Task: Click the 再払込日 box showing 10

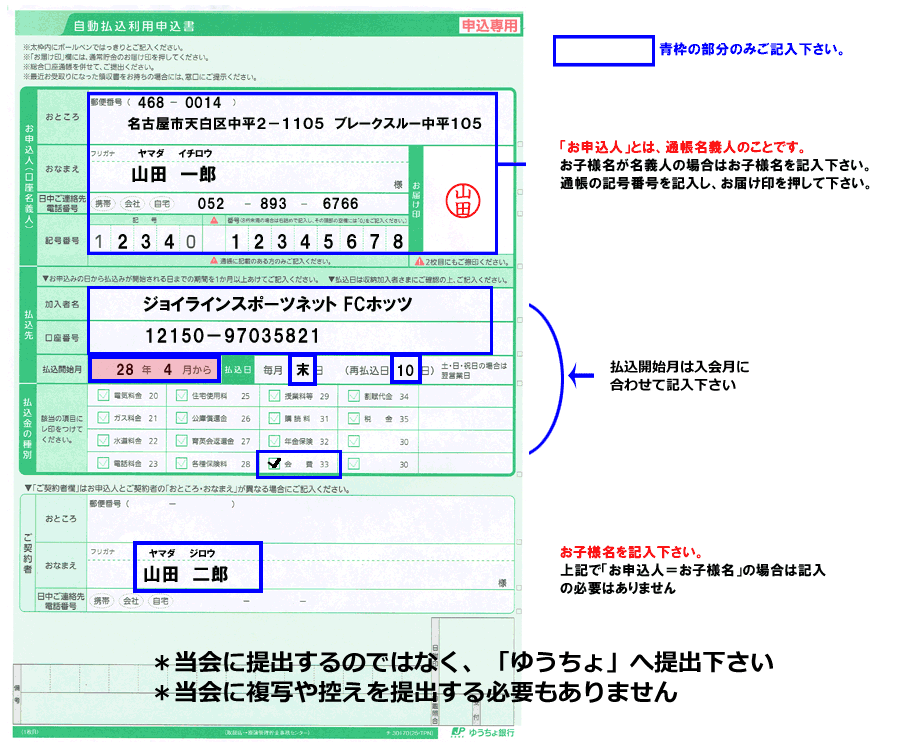Action: [406, 370]
